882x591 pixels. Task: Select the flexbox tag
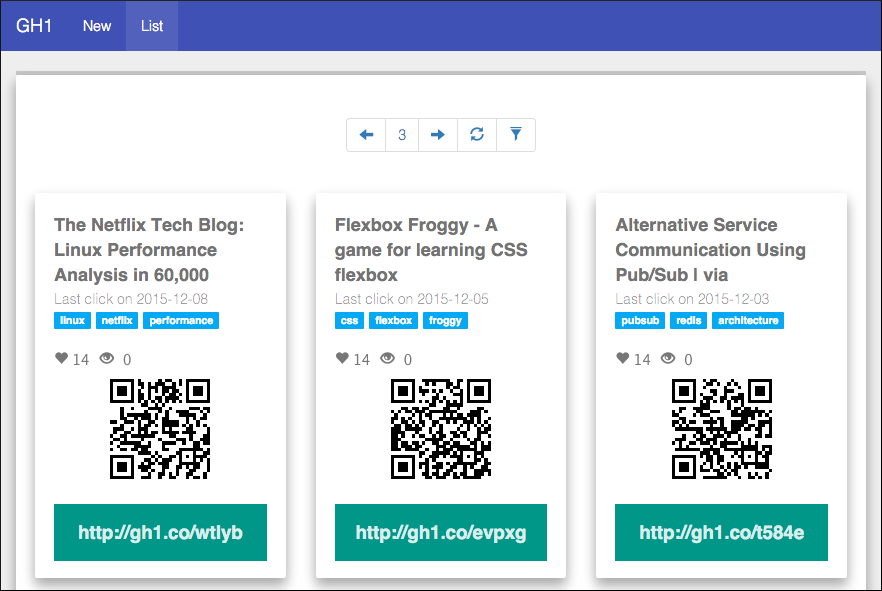point(393,321)
